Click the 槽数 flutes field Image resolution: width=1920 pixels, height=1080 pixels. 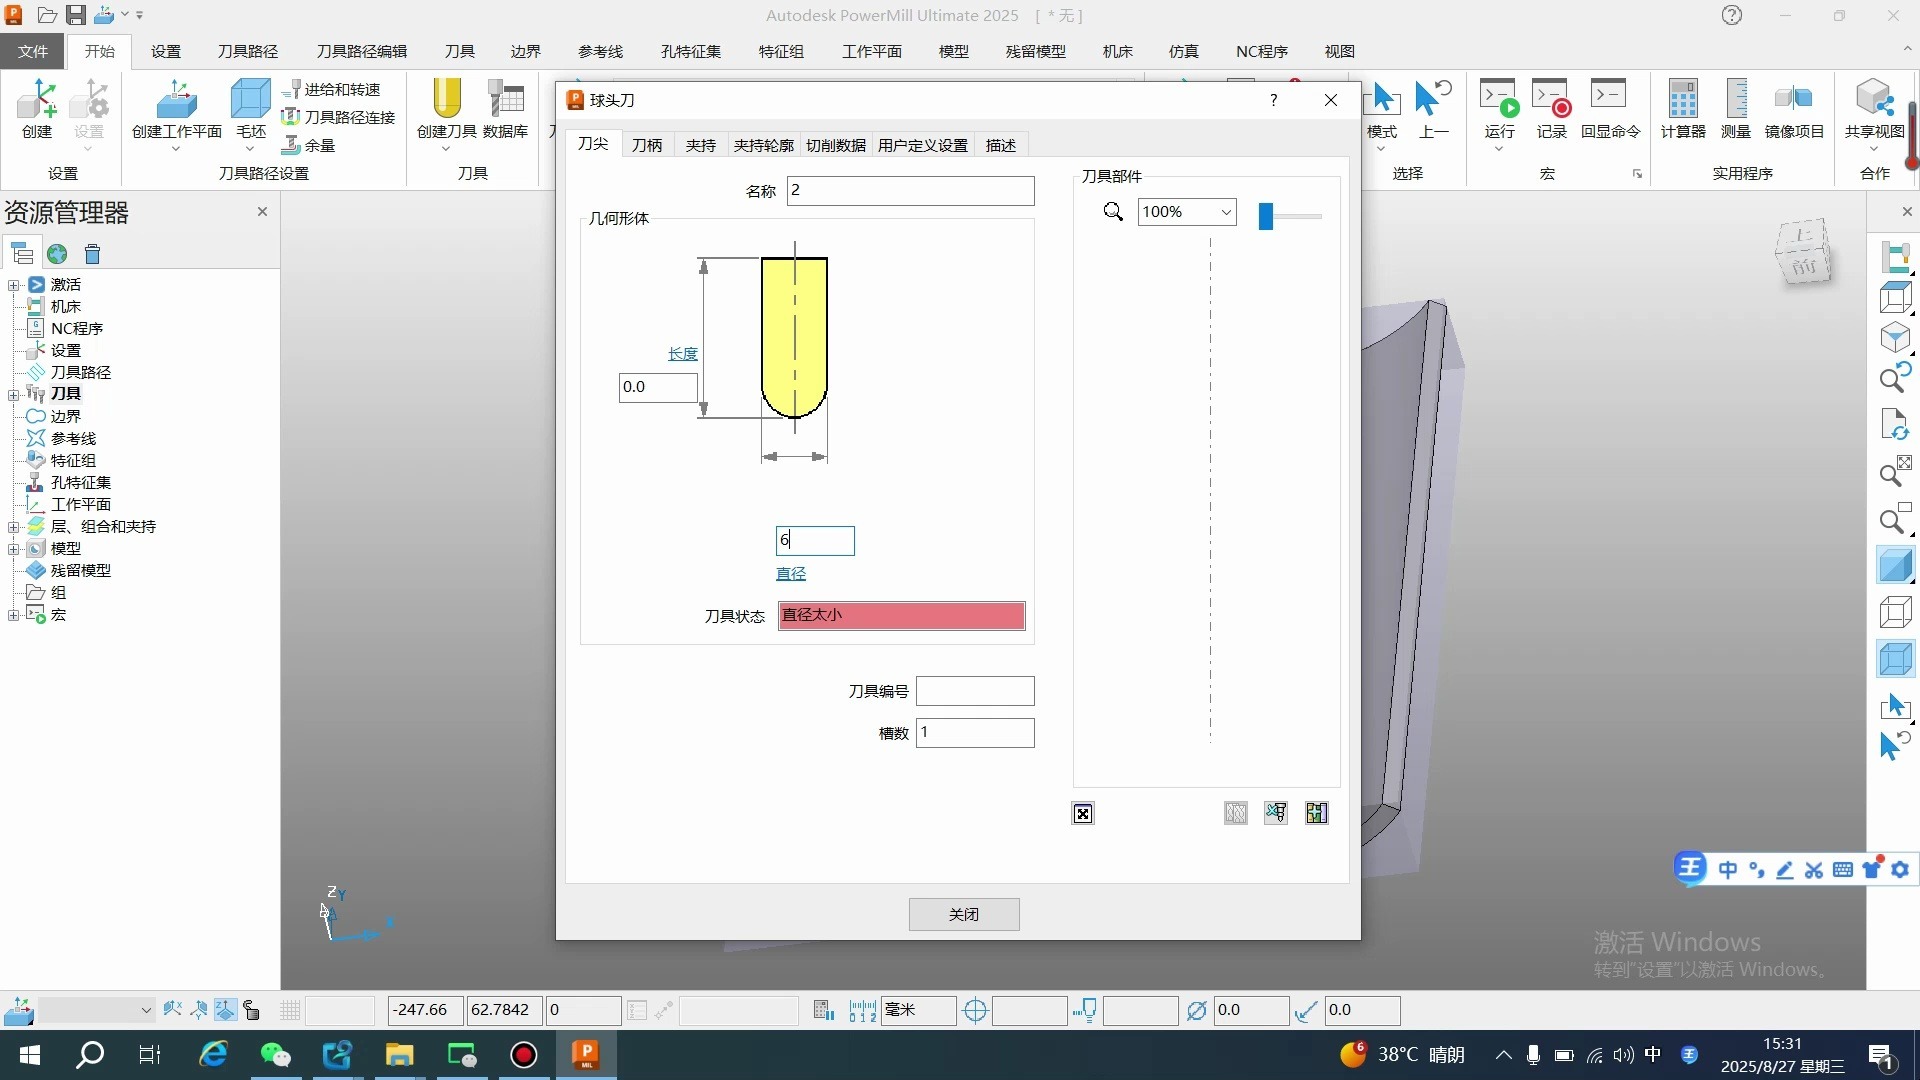coord(975,733)
